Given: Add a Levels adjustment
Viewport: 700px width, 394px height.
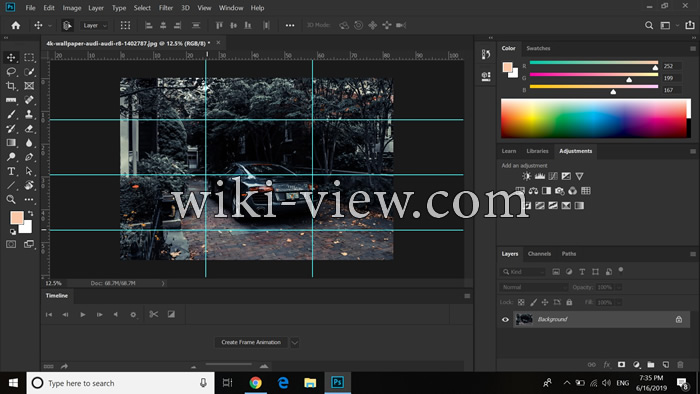Looking at the screenshot, I should (540, 176).
